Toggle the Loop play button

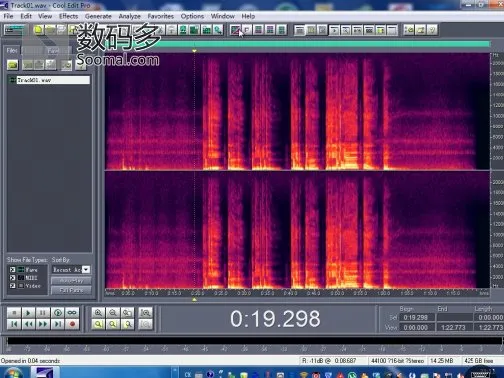coord(72,313)
